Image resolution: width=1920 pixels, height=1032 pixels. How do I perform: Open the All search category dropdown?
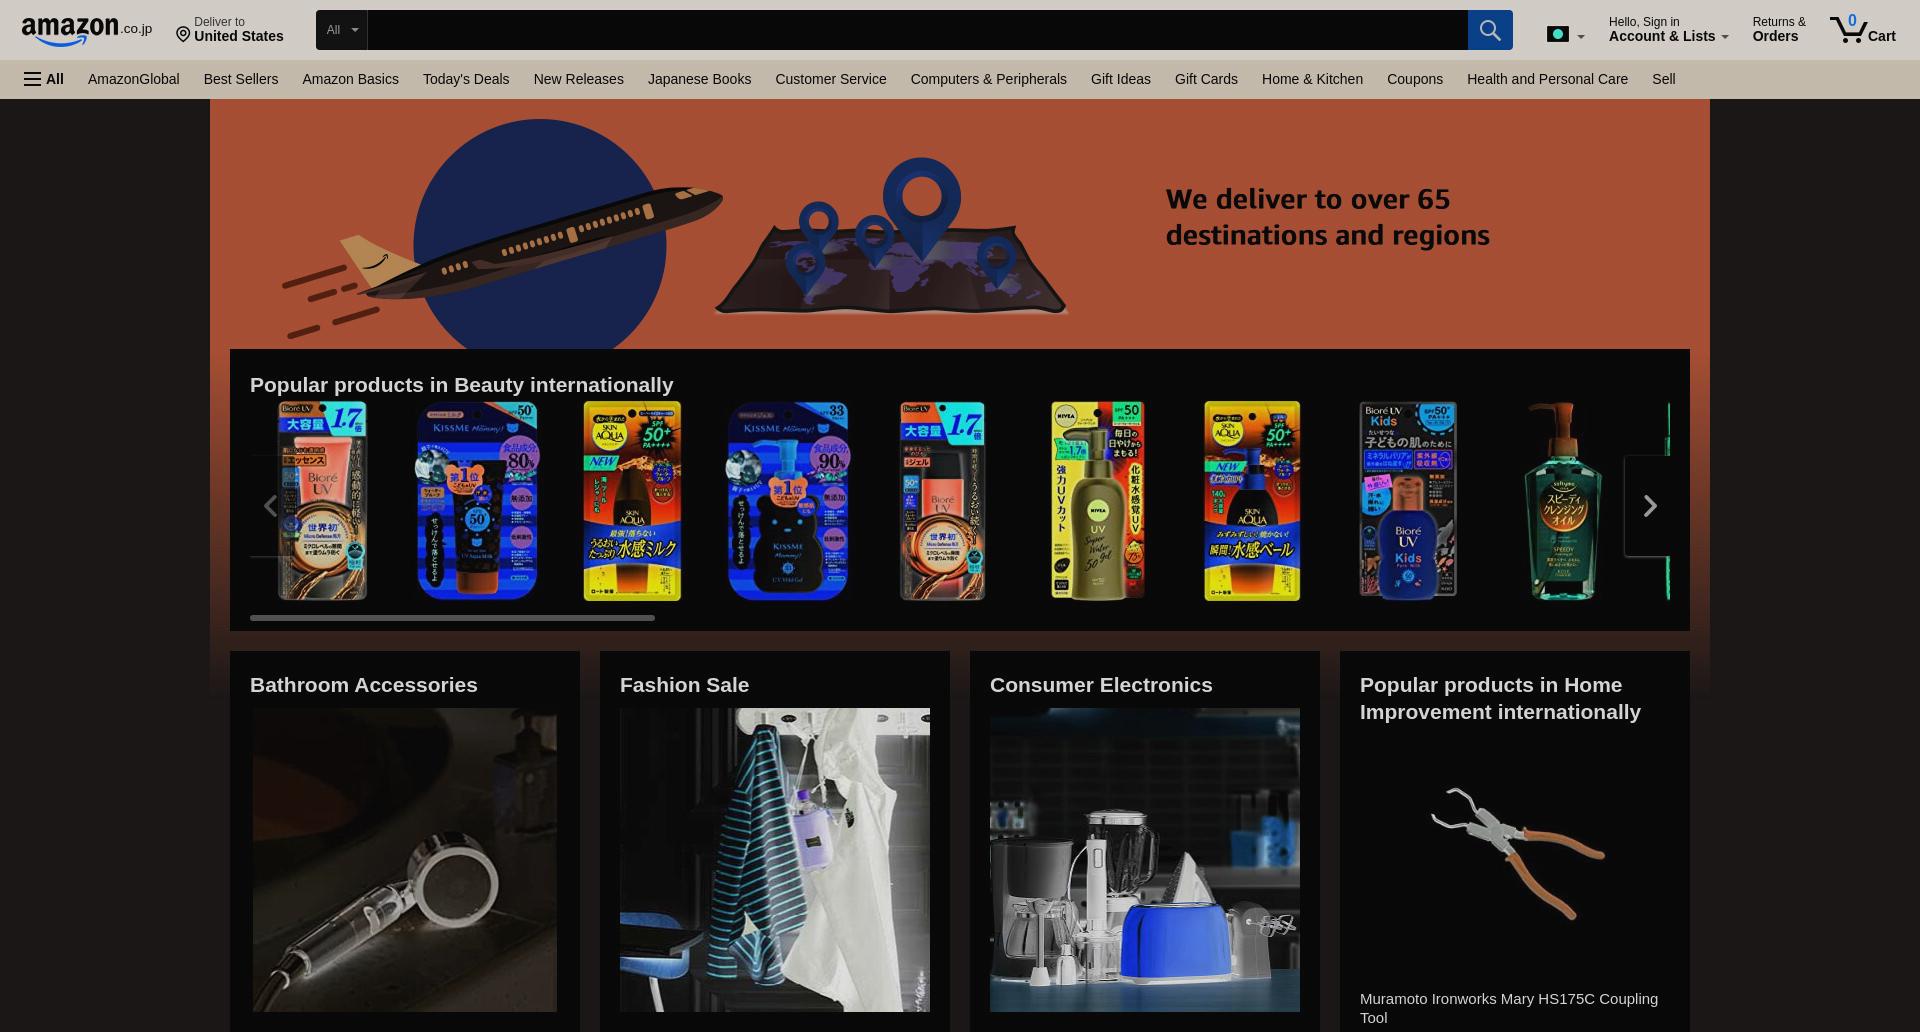(x=342, y=30)
